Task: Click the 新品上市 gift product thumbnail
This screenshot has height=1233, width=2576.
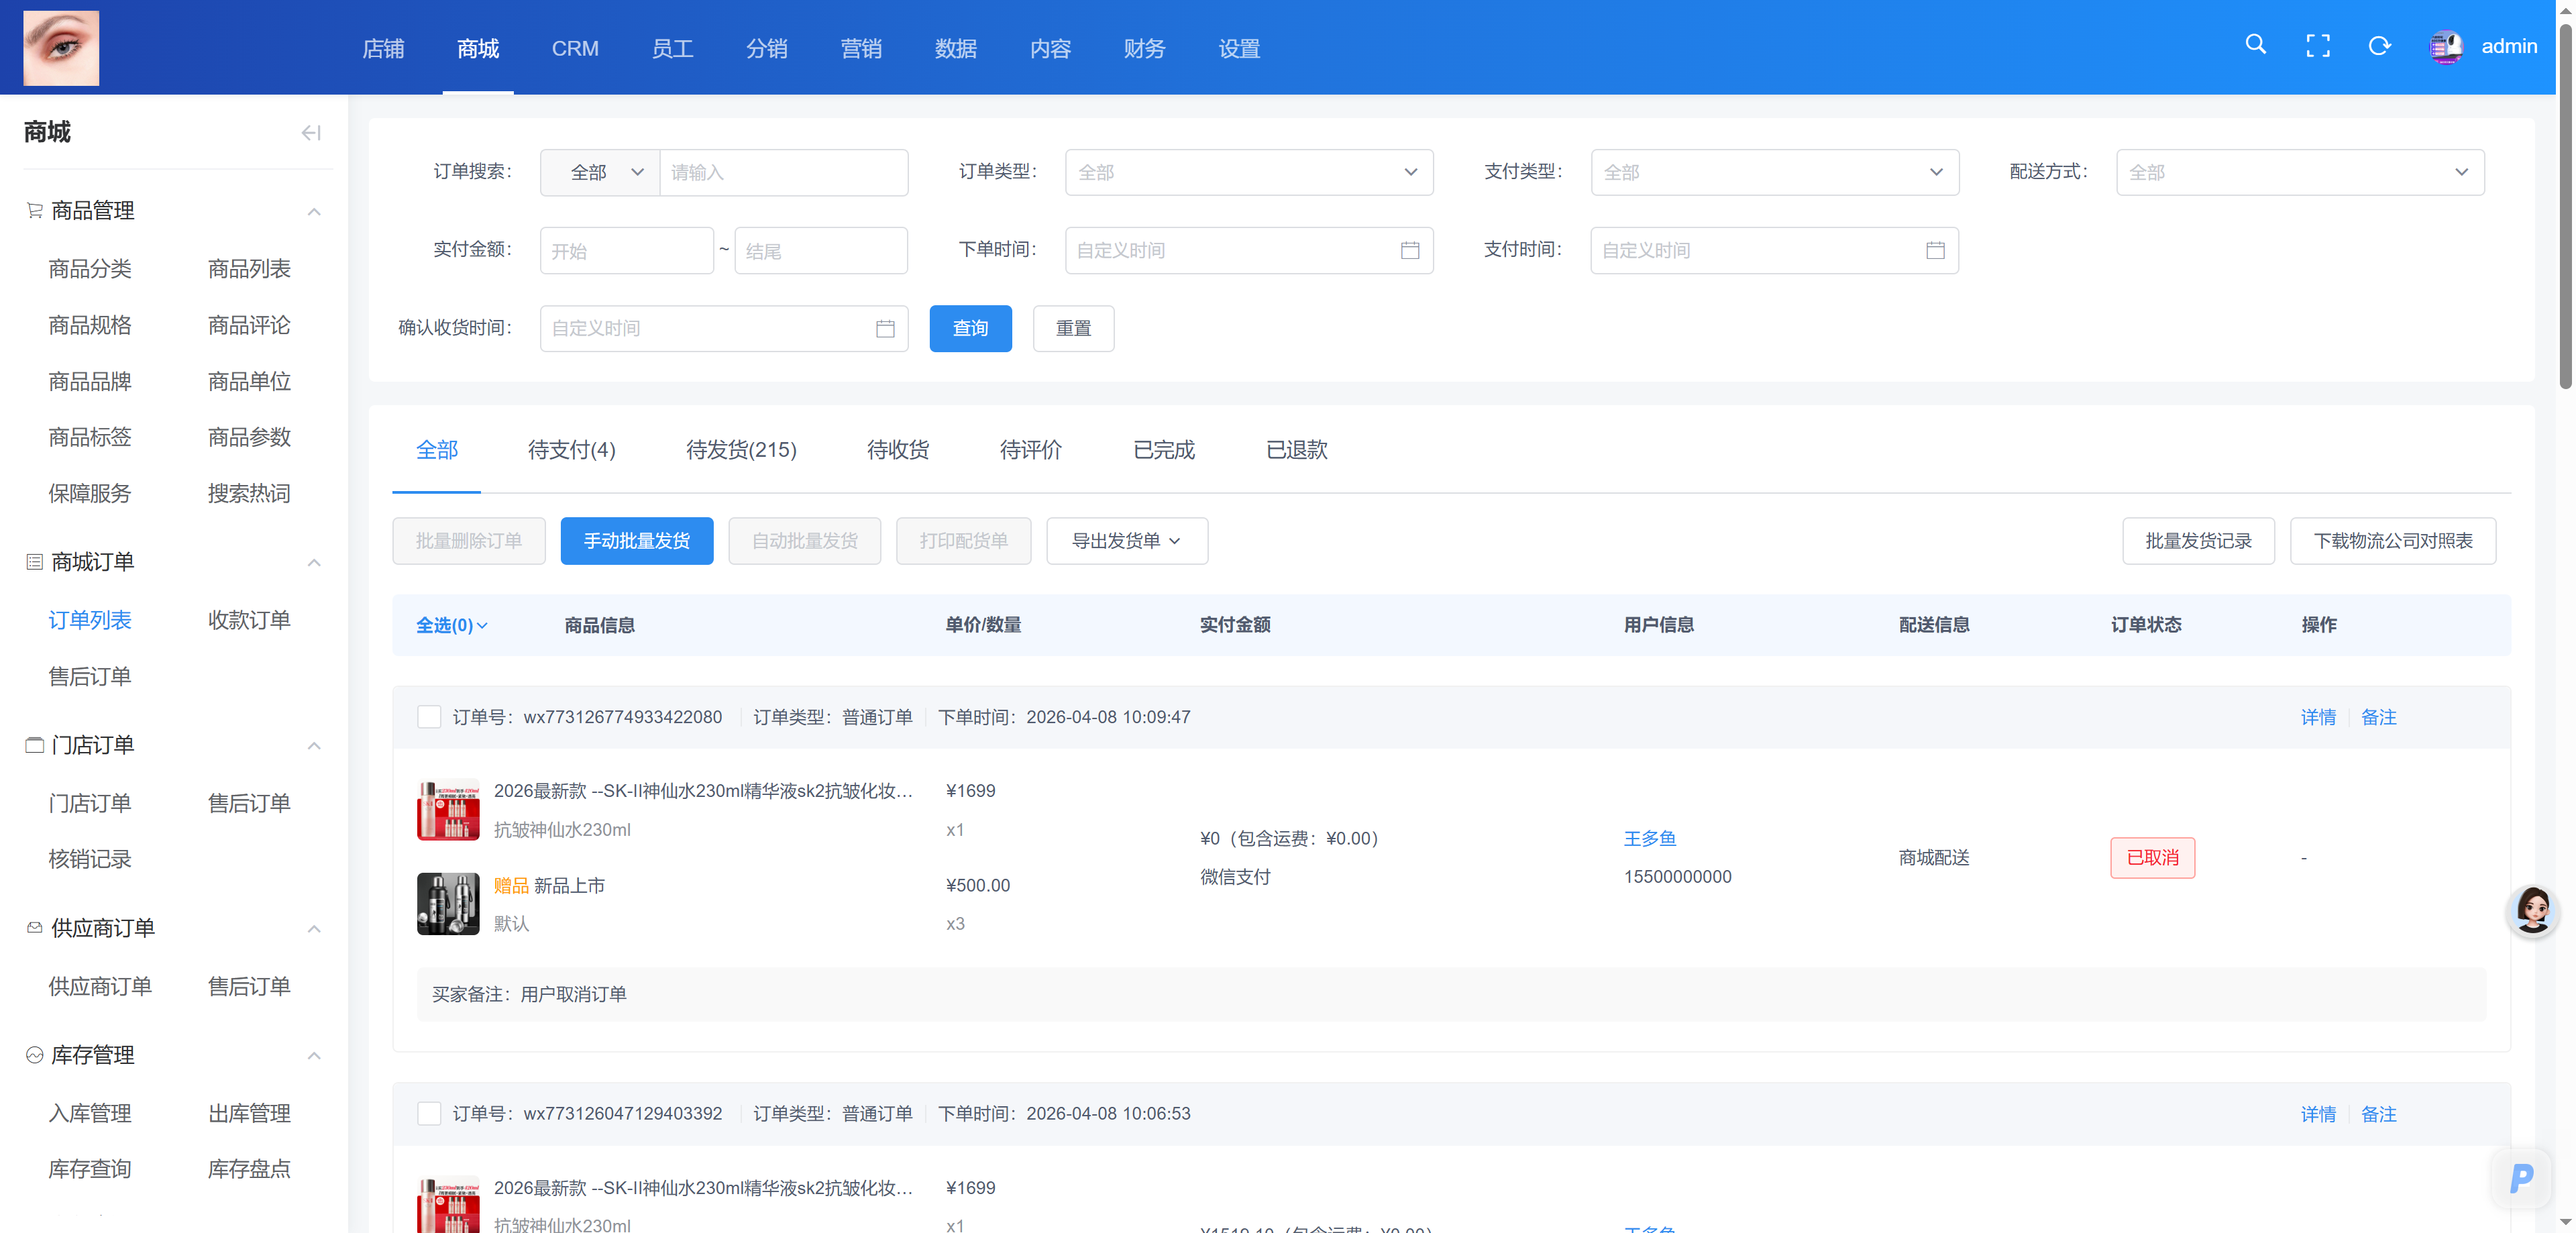Action: click(x=448, y=904)
